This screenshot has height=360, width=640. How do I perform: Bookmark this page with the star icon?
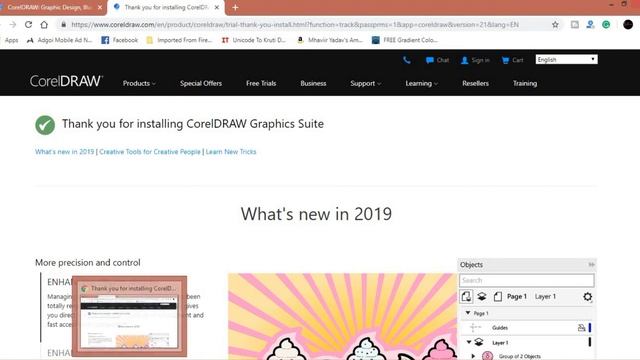point(555,24)
